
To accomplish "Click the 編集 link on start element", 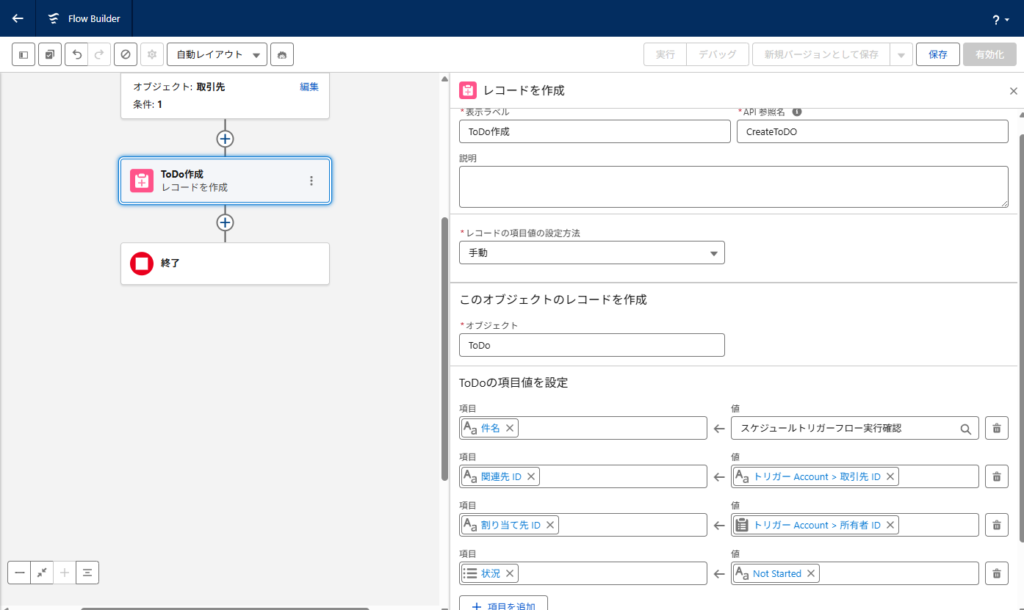I will 309,87.
